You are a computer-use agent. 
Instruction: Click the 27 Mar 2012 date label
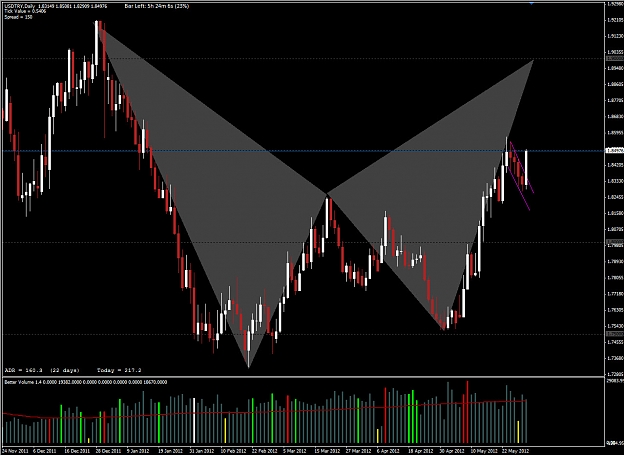(358, 450)
